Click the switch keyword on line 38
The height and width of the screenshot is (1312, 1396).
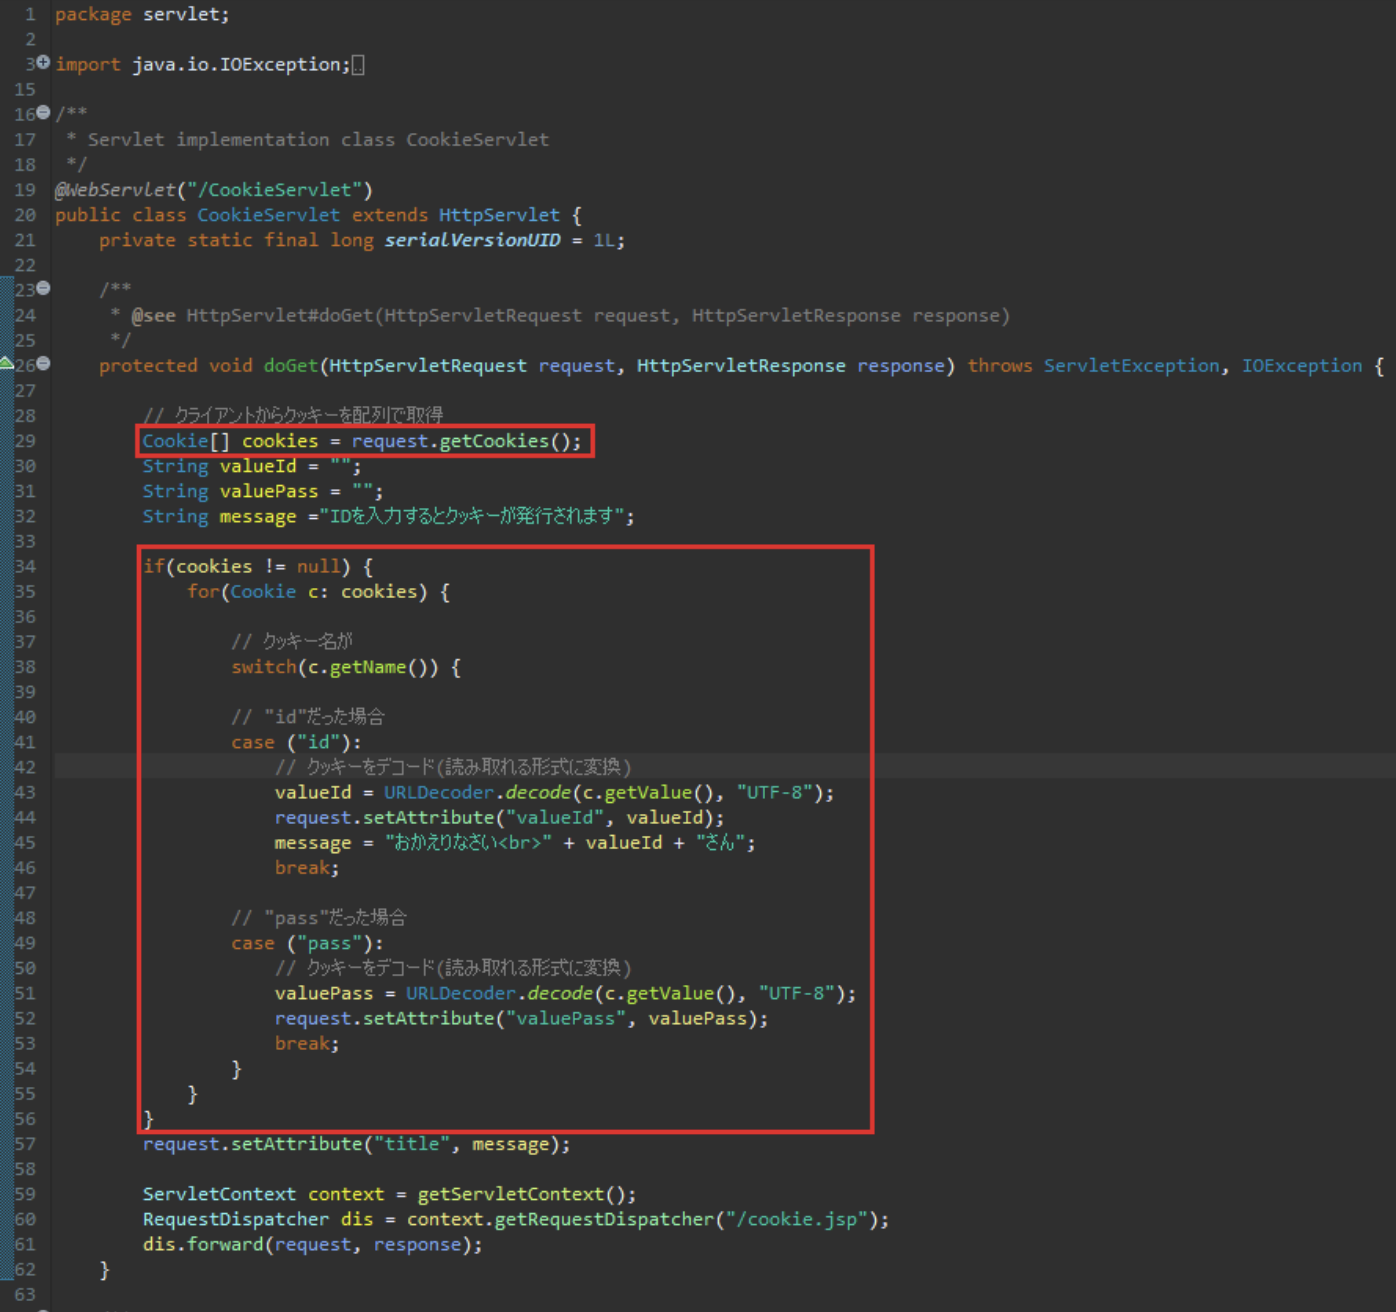[x=264, y=667]
